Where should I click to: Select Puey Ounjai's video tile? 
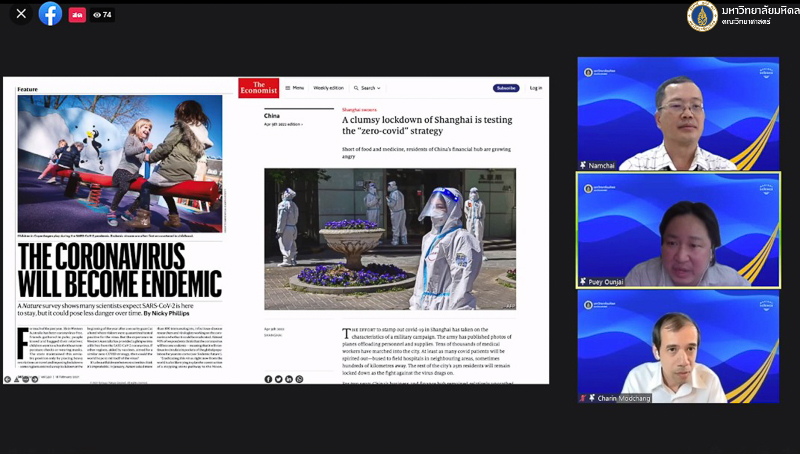click(678, 231)
